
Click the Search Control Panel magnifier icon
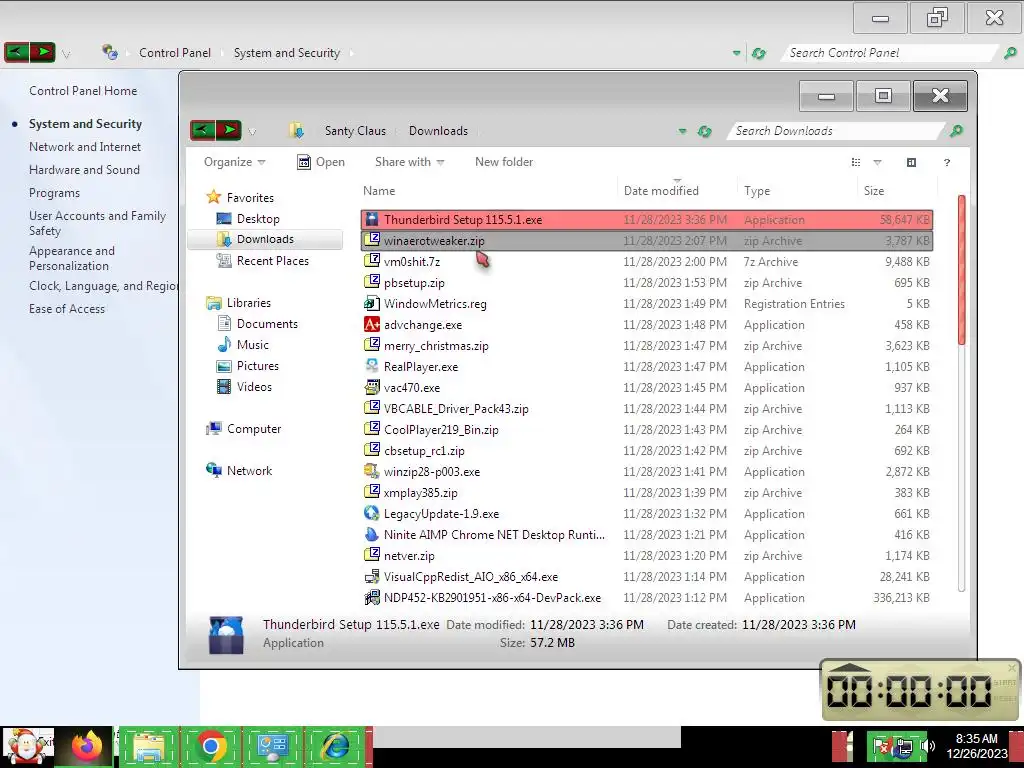pyautogui.click(x=1010, y=53)
